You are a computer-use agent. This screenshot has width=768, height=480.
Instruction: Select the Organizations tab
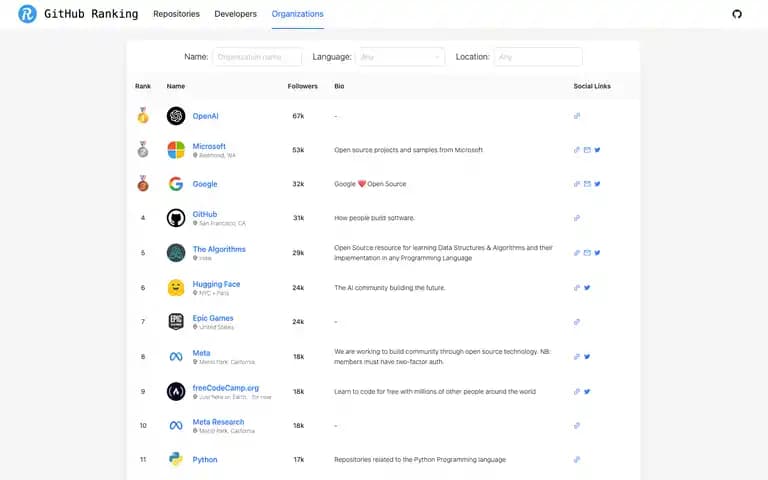[x=297, y=14]
